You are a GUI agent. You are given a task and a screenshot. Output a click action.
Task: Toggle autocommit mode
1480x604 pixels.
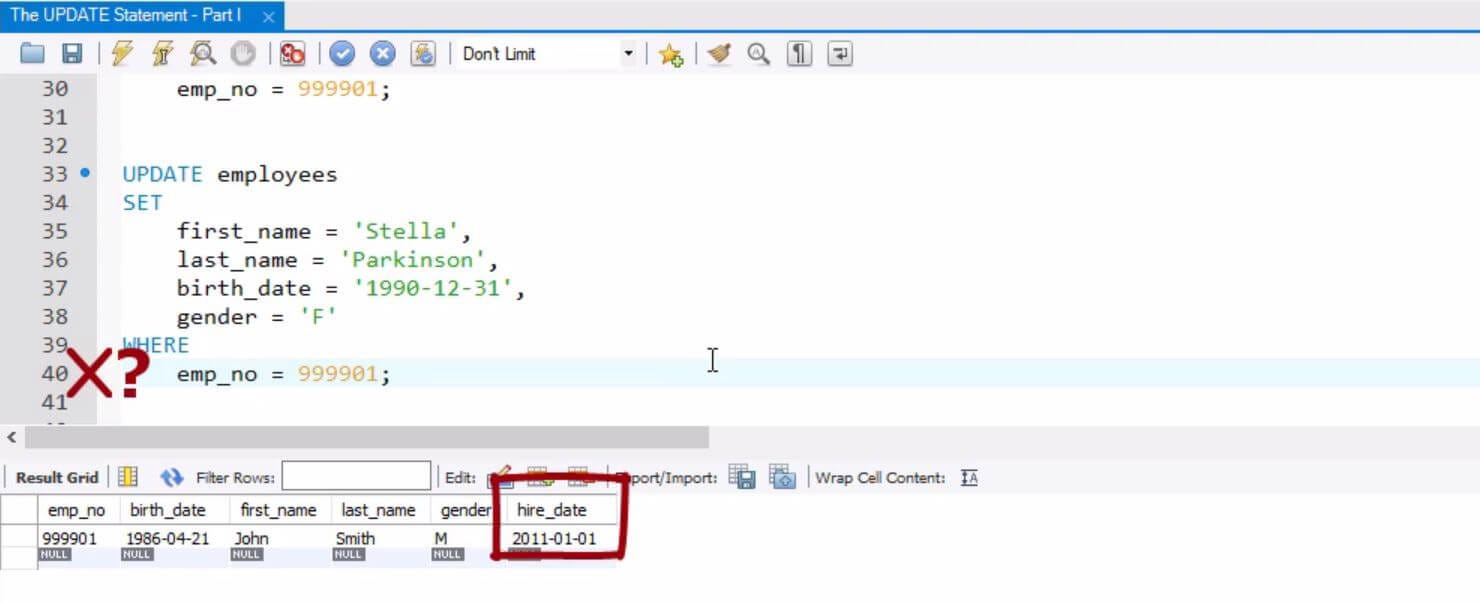click(x=423, y=53)
